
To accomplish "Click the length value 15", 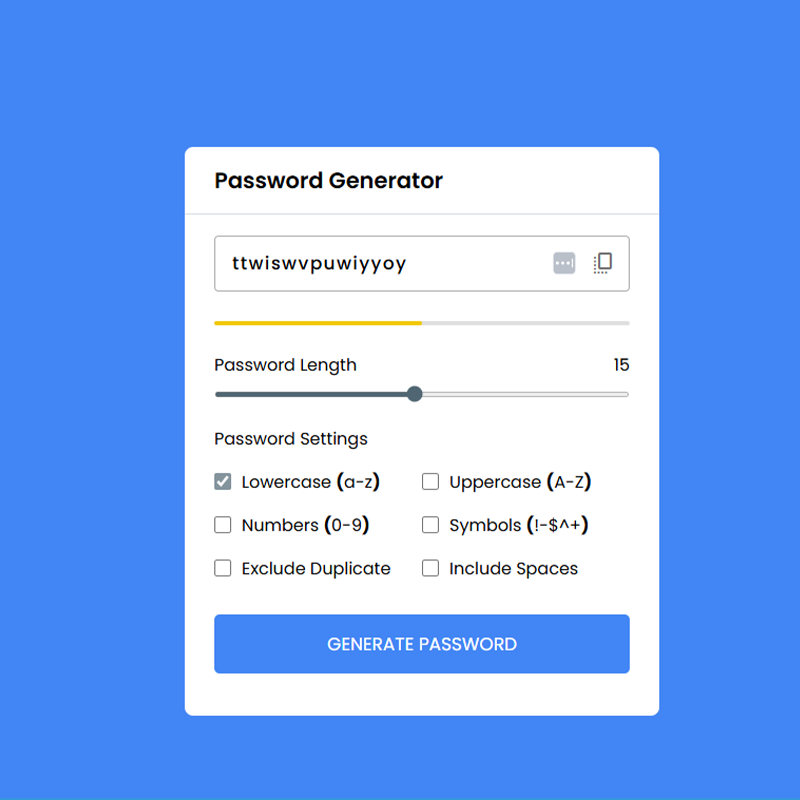I will pyautogui.click(x=621, y=365).
